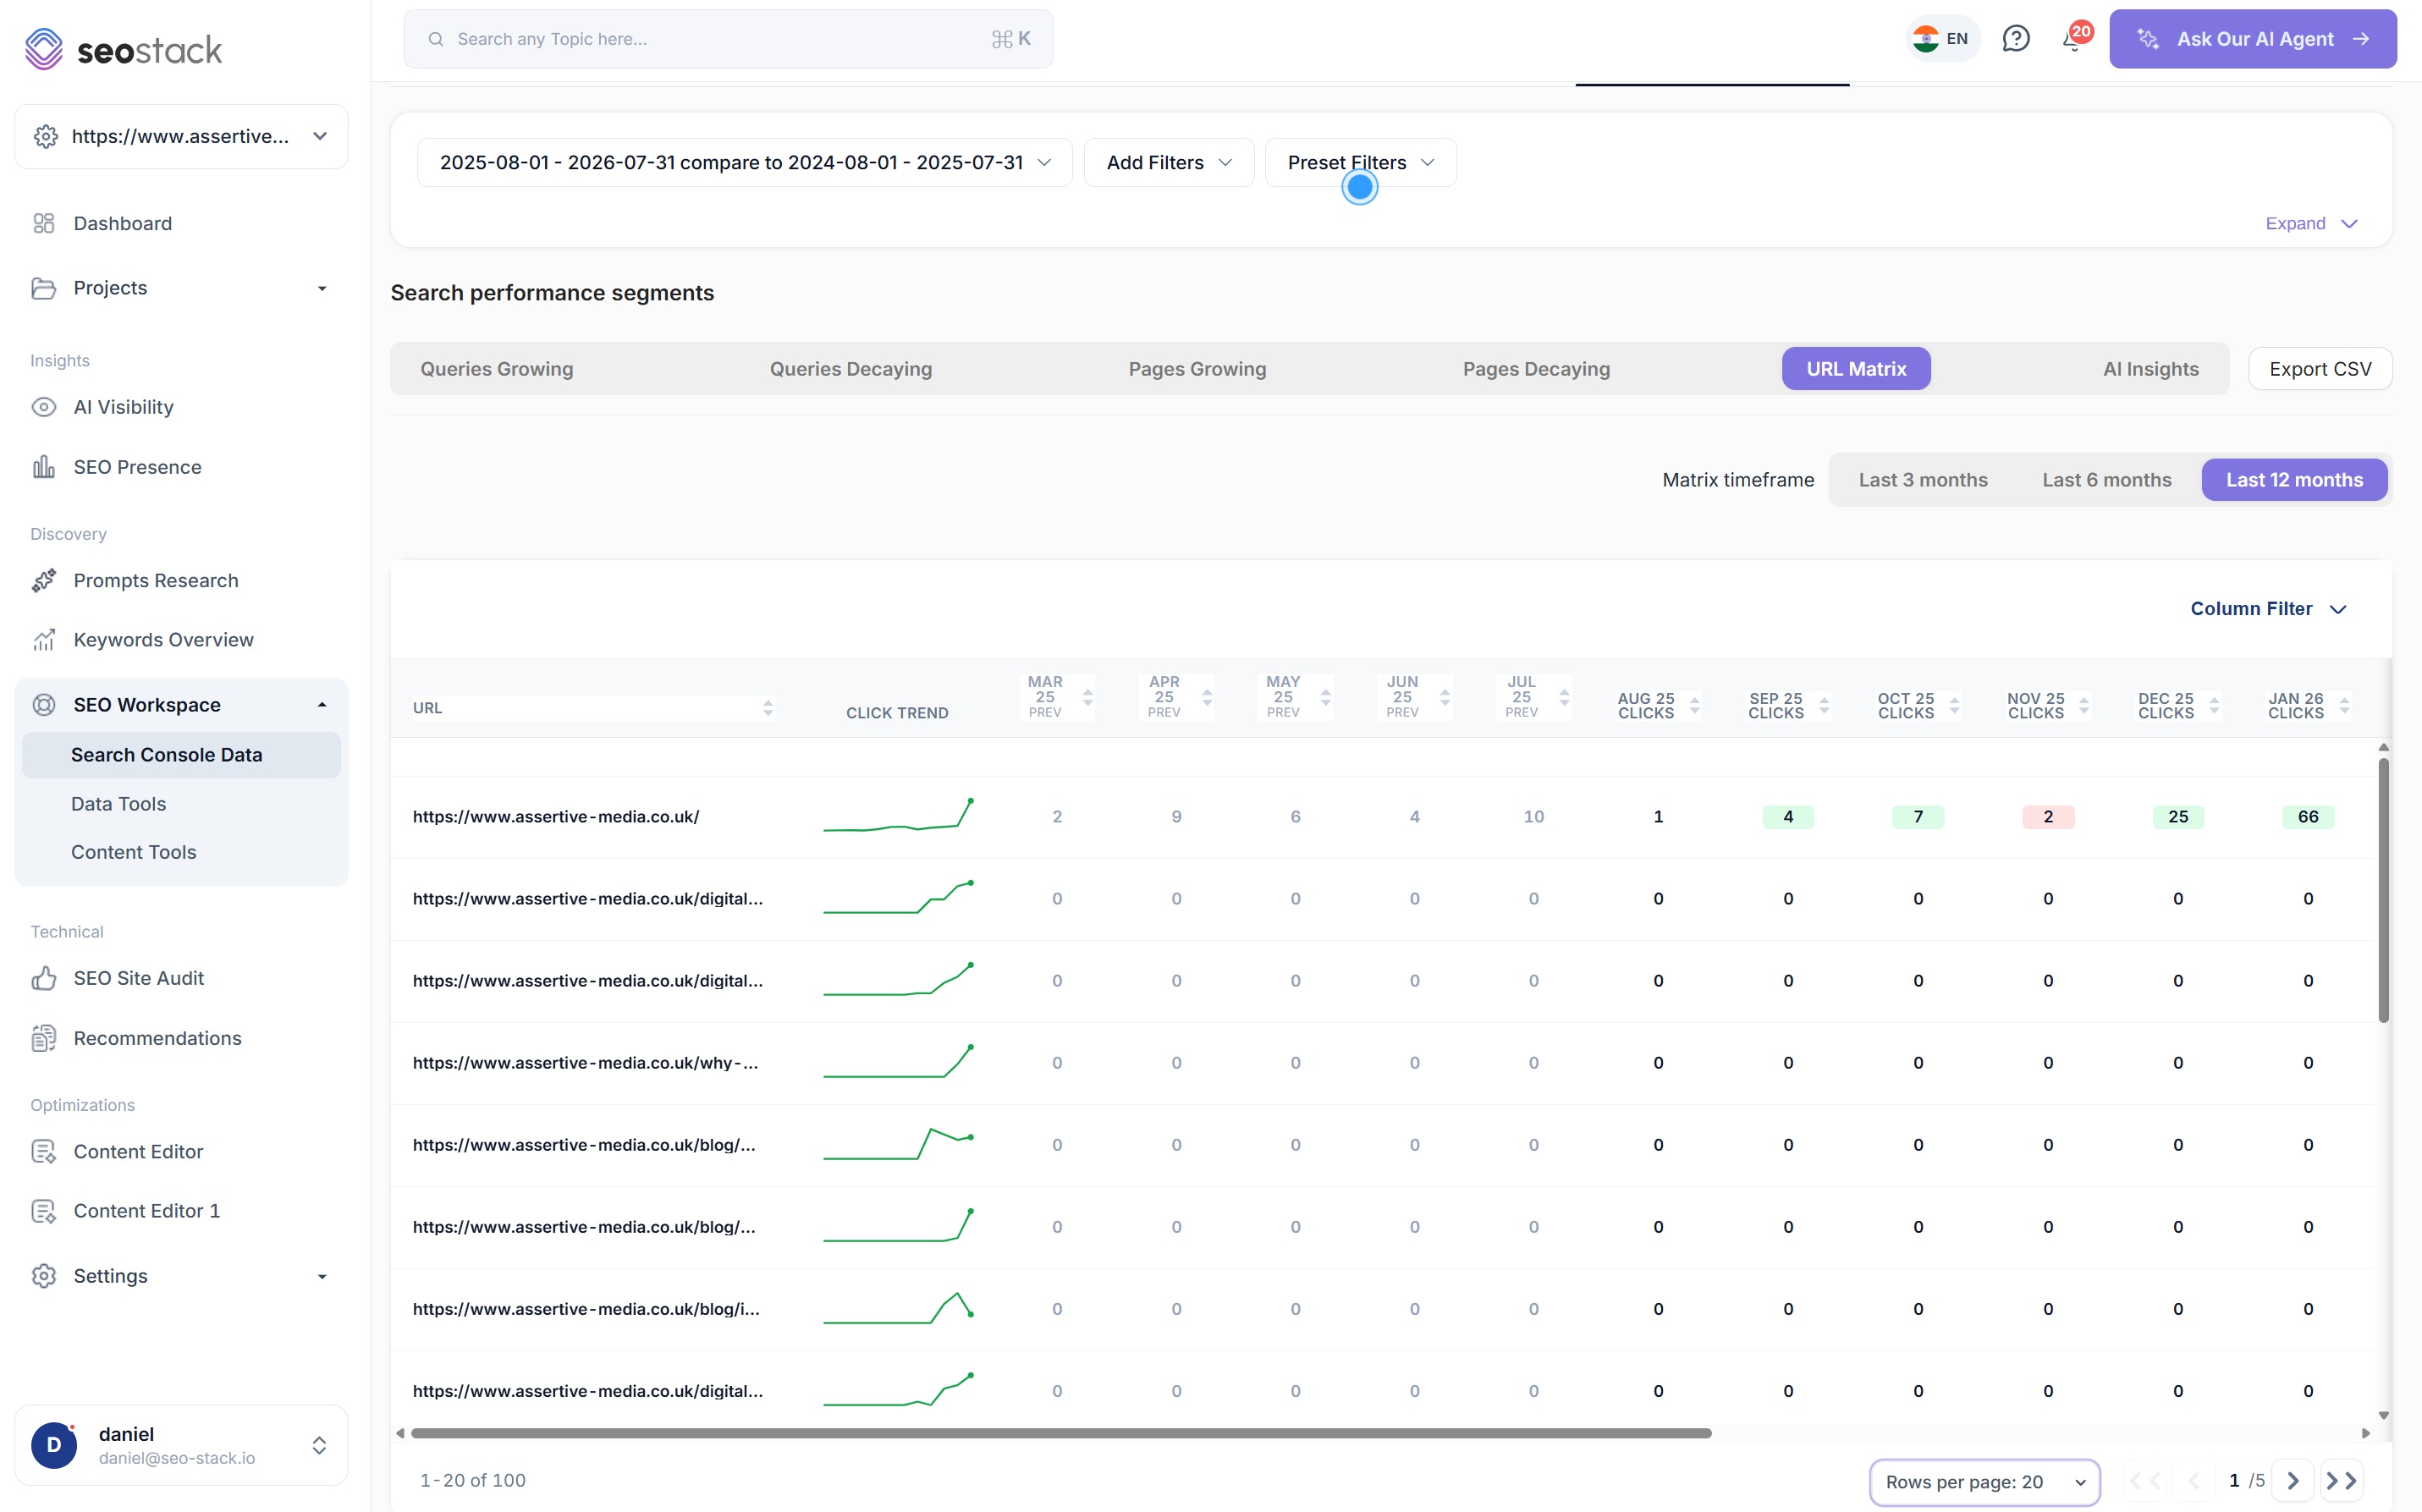Select Last 6 months timeframe
The width and height of the screenshot is (2422, 1512).
tap(2106, 480)
